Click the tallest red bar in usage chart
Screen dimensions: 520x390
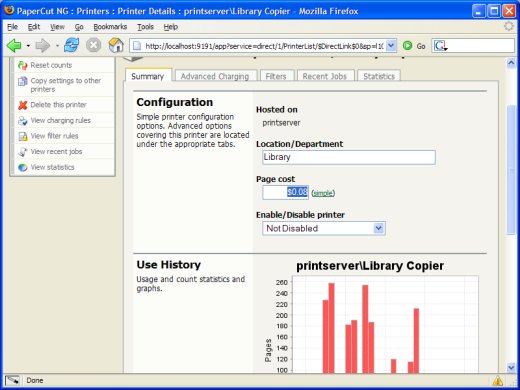(x=331, y=328)
